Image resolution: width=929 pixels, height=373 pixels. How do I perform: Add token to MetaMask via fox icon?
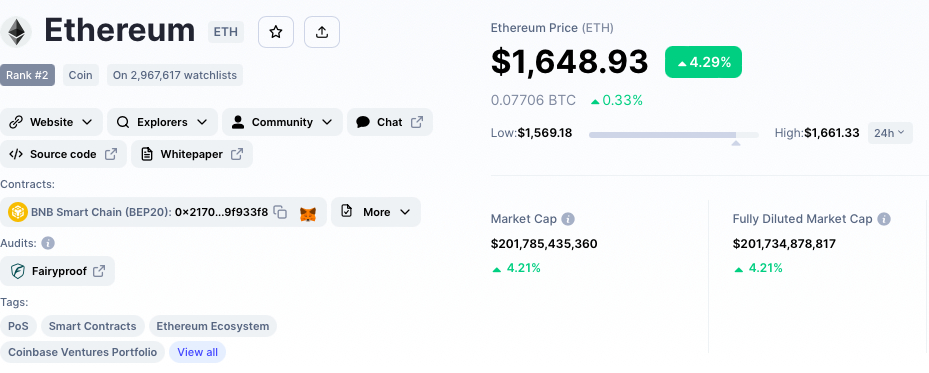307,213
